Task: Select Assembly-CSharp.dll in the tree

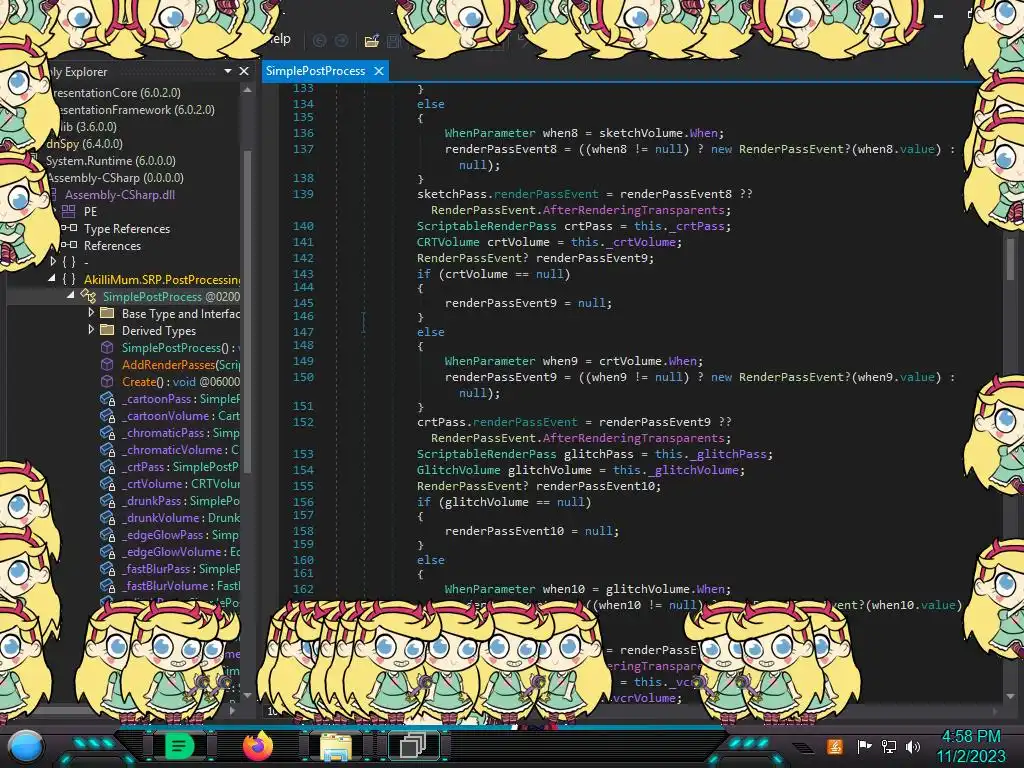Action: pos(120,195)
